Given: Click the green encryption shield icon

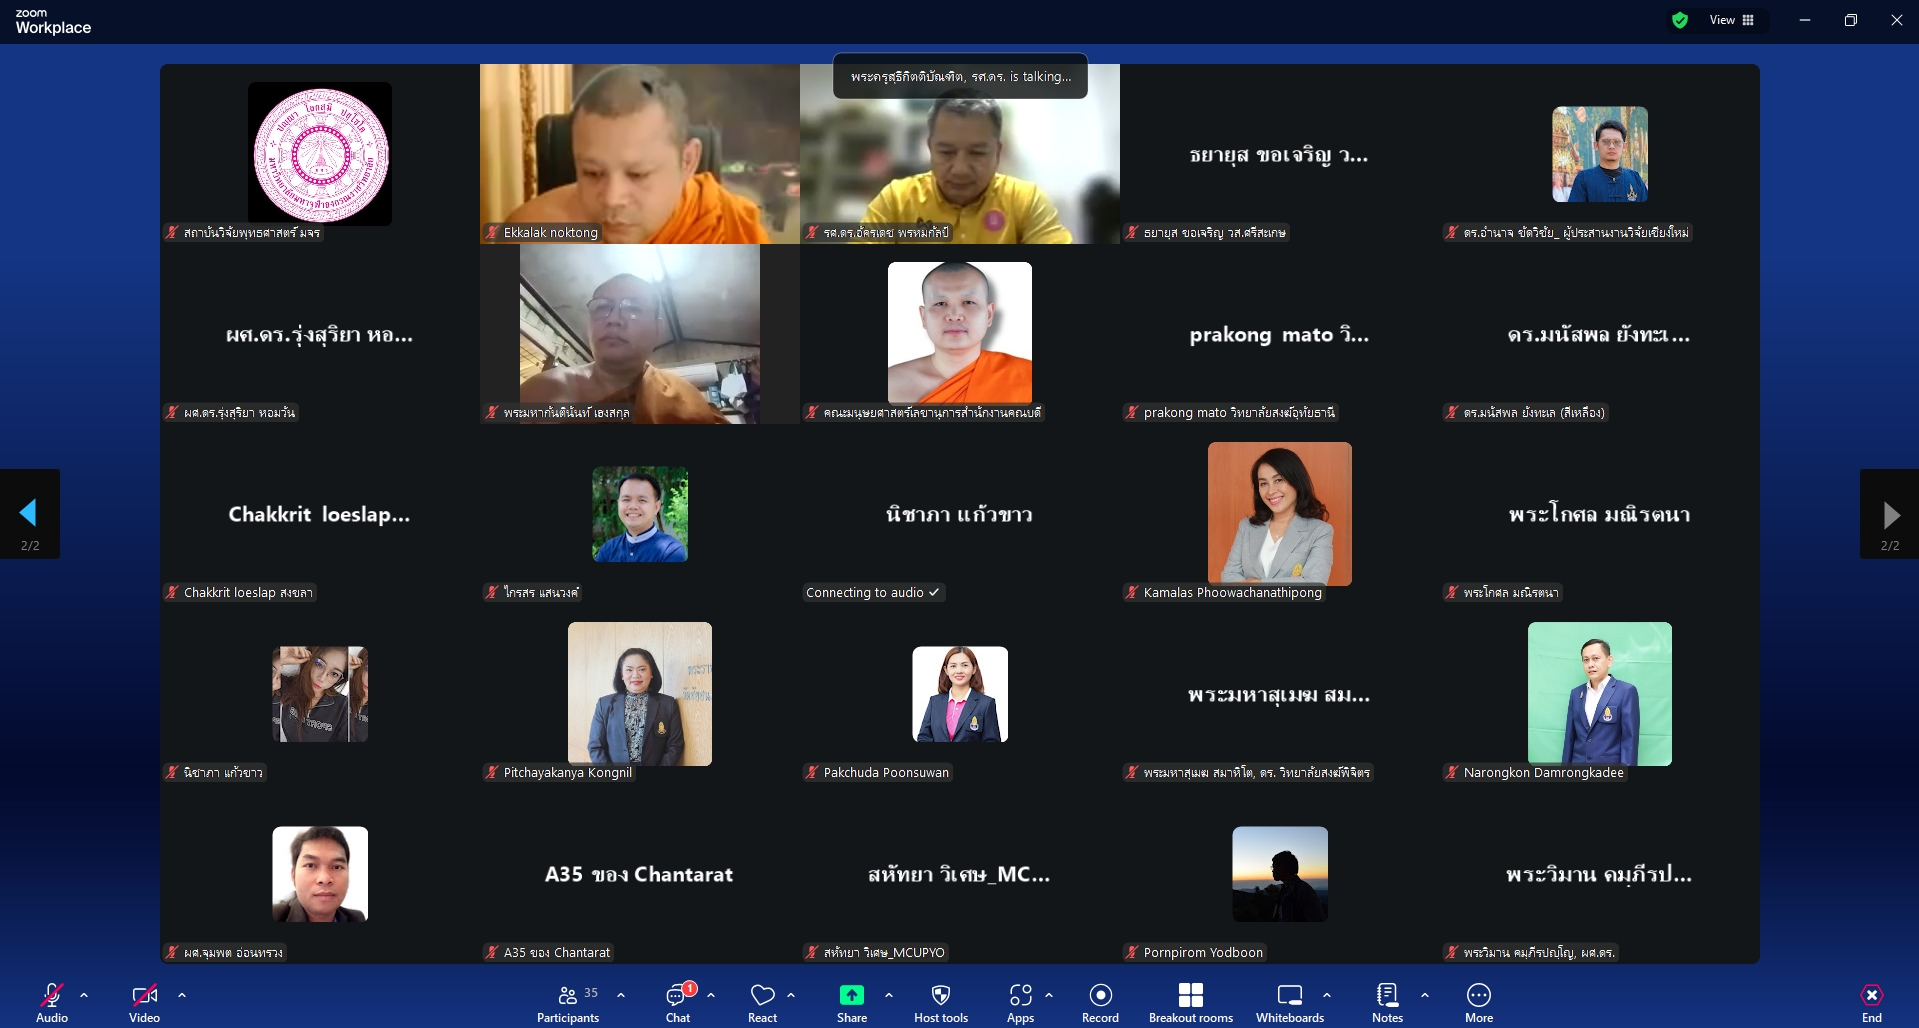Looking at the screenshot, I should (x=1680, y=20).
